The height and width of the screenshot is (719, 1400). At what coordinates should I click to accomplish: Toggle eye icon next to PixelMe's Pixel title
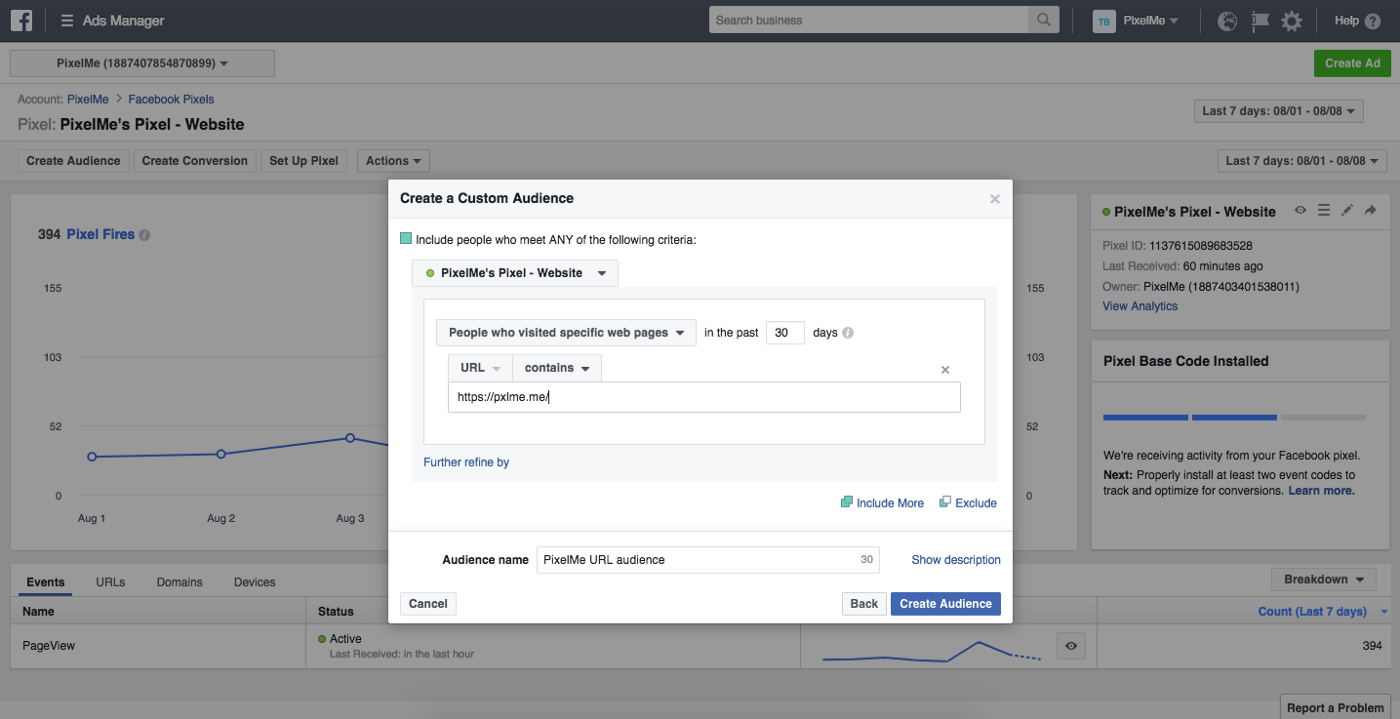pyautogui.click(x=1300, y=211)
